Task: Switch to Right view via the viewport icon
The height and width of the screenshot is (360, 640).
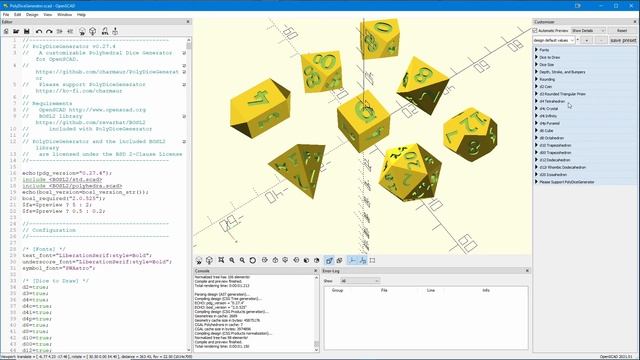Action: (264, 260)
